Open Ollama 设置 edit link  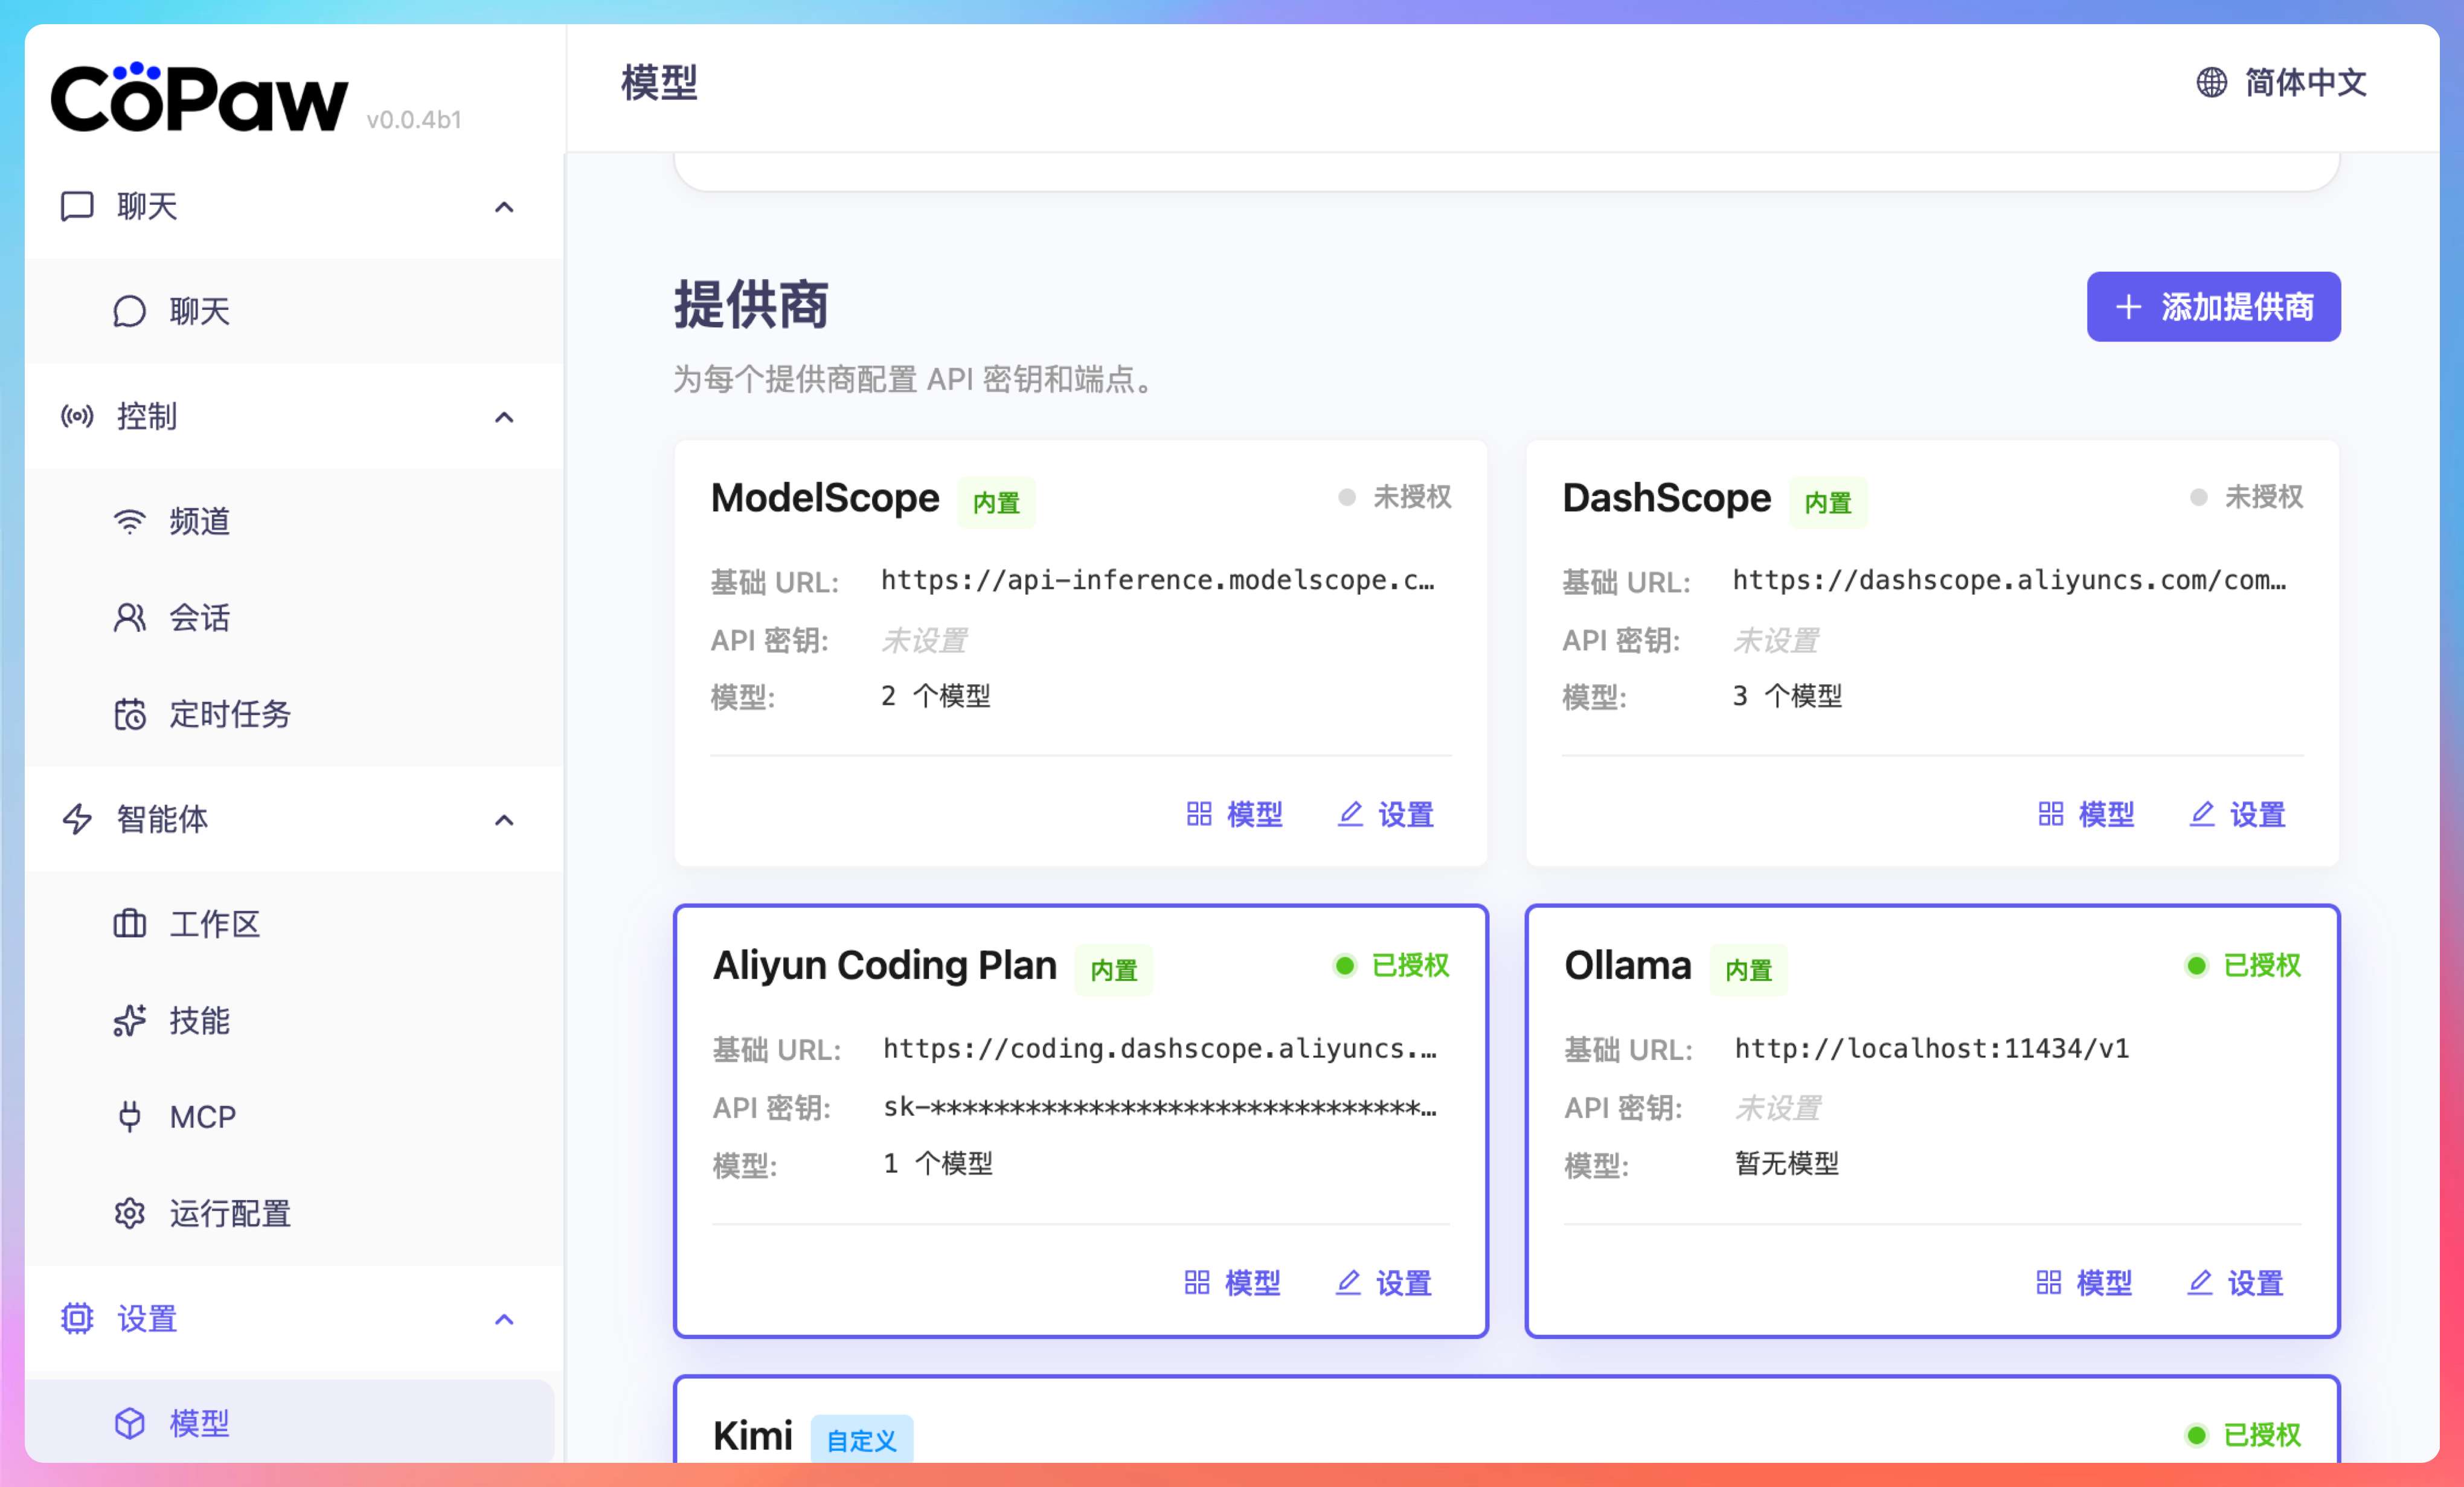click(2235, 1282)
